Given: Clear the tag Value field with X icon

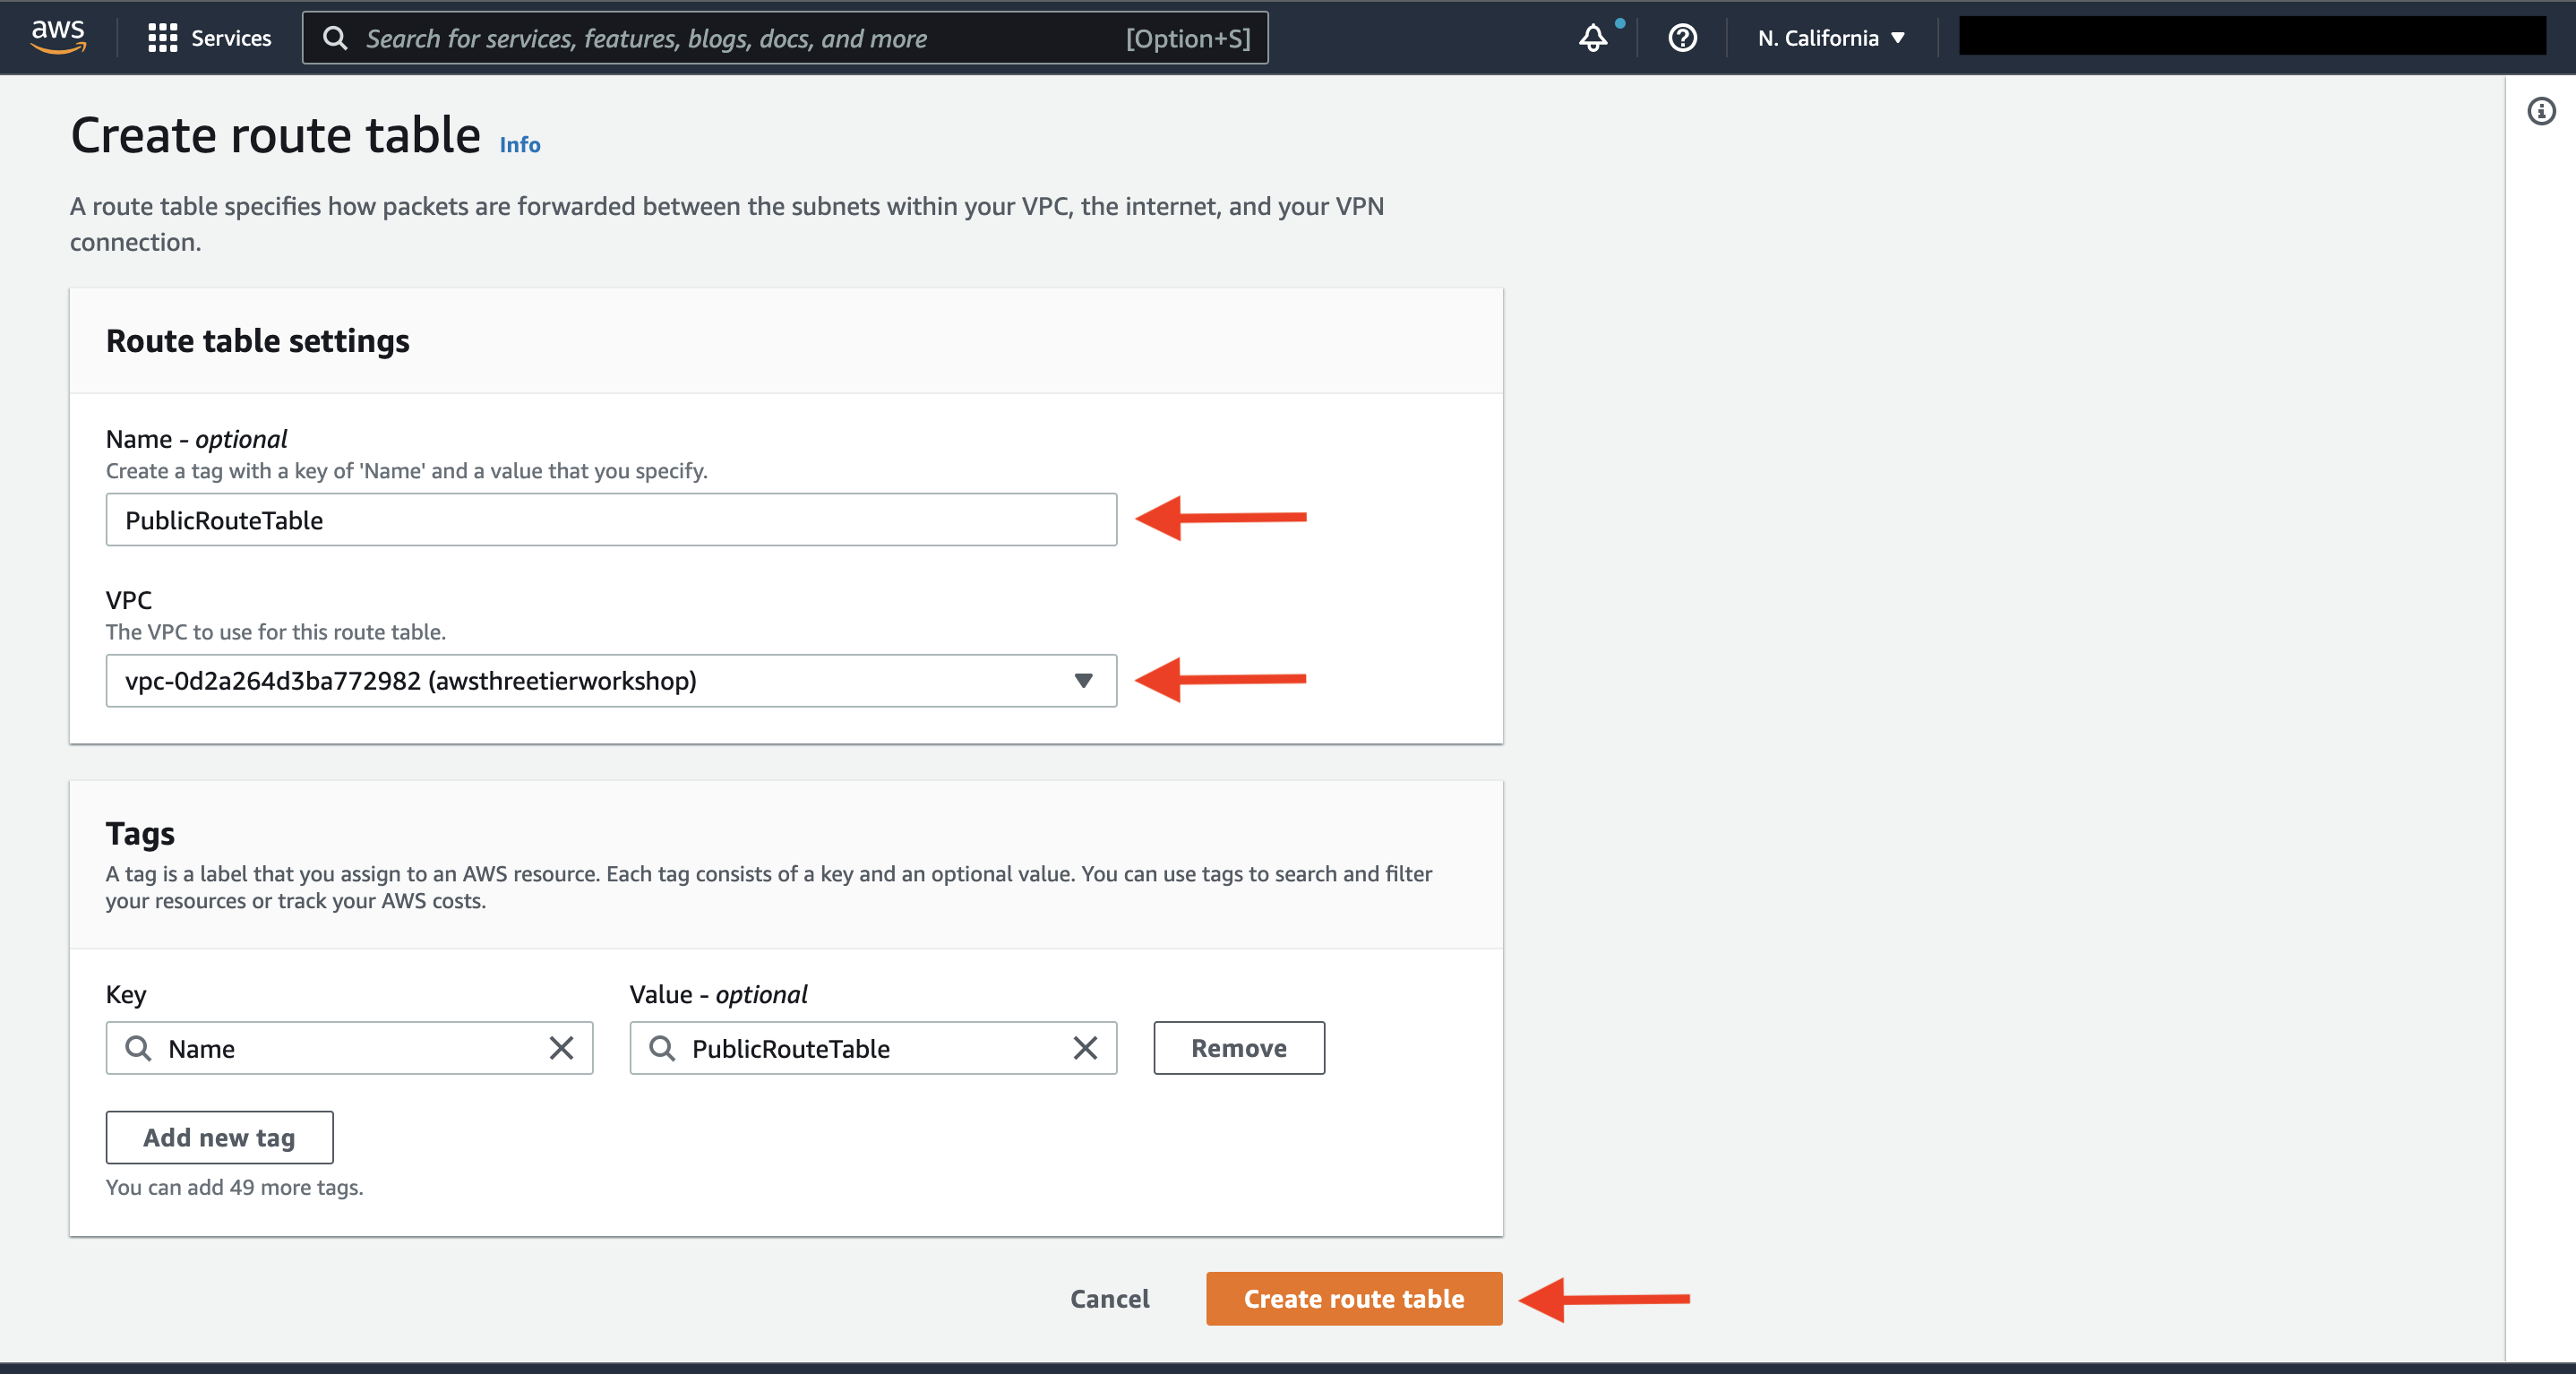Looking at the screenshot, I should point(1085,1047).
